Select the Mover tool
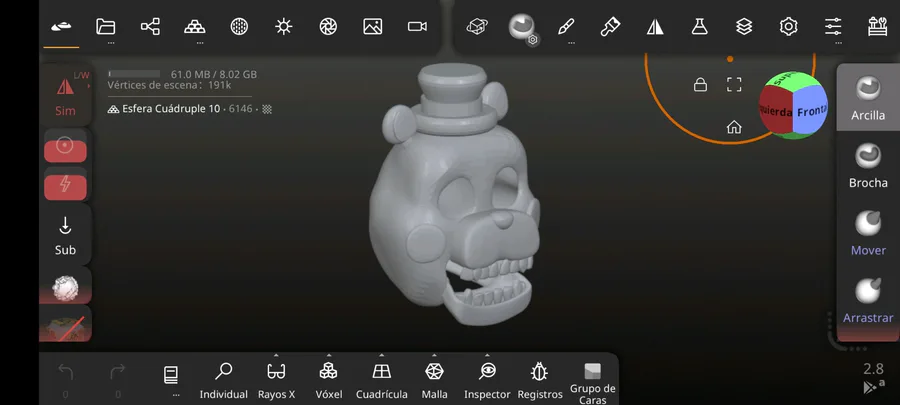The image size is (900, 405). point(868,233)
